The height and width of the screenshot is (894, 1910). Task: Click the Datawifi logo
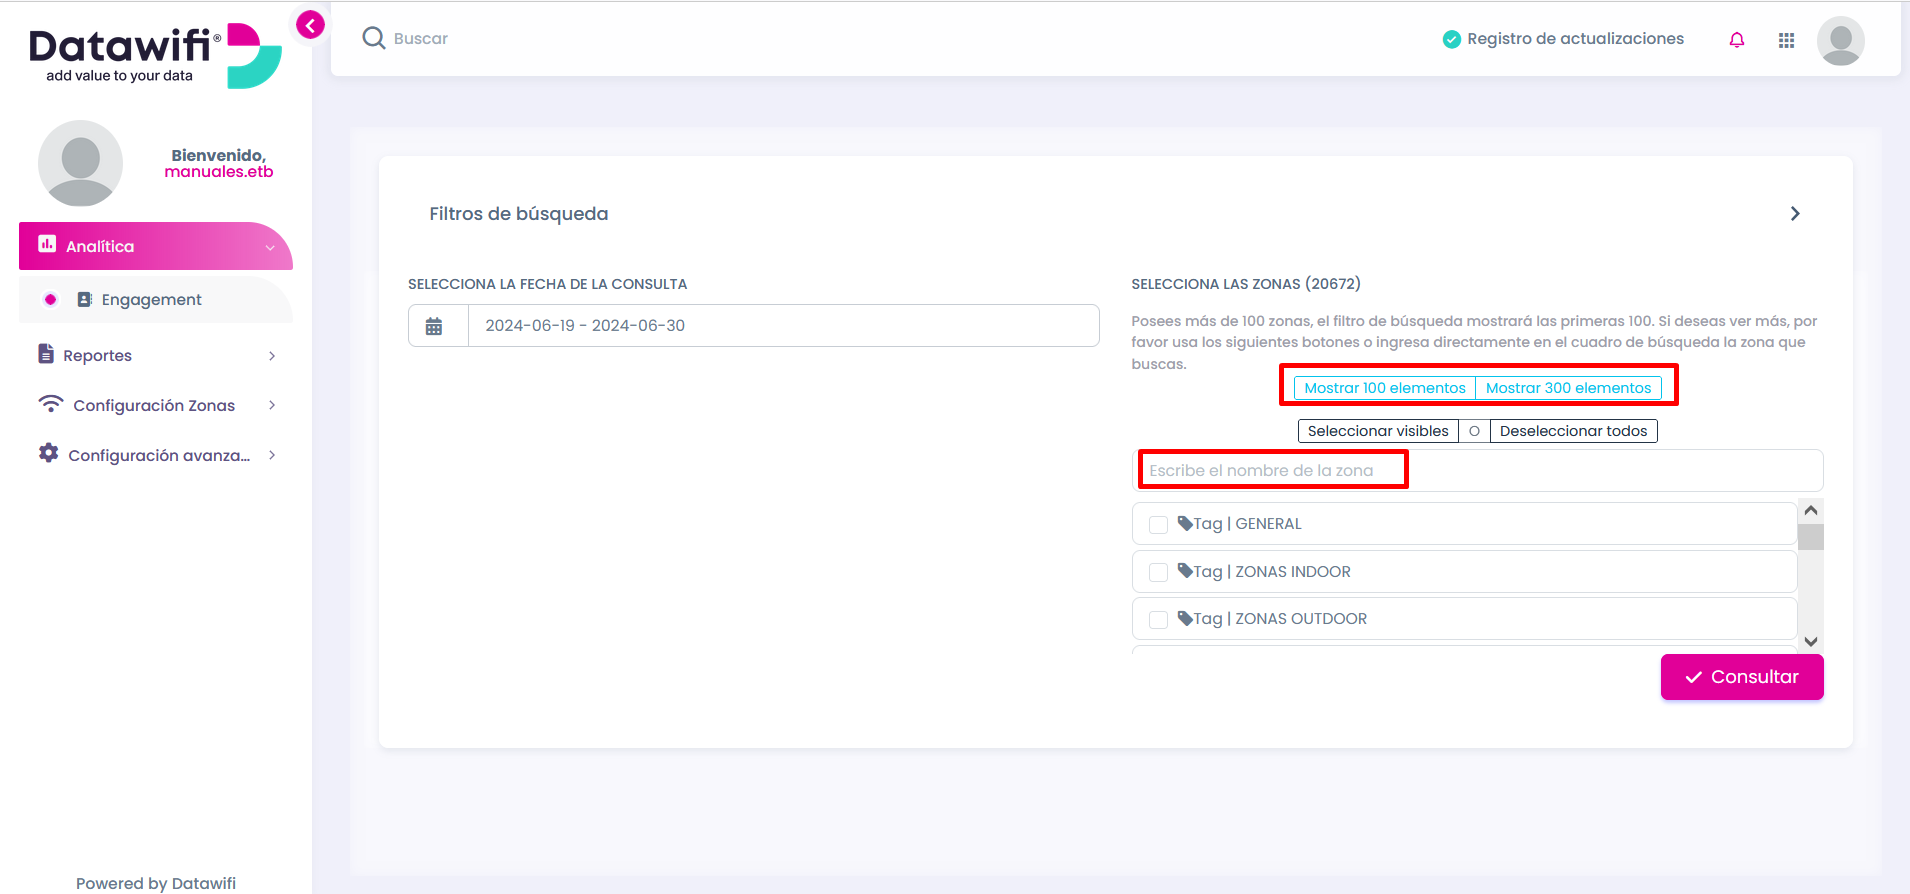tap(155, 56)
